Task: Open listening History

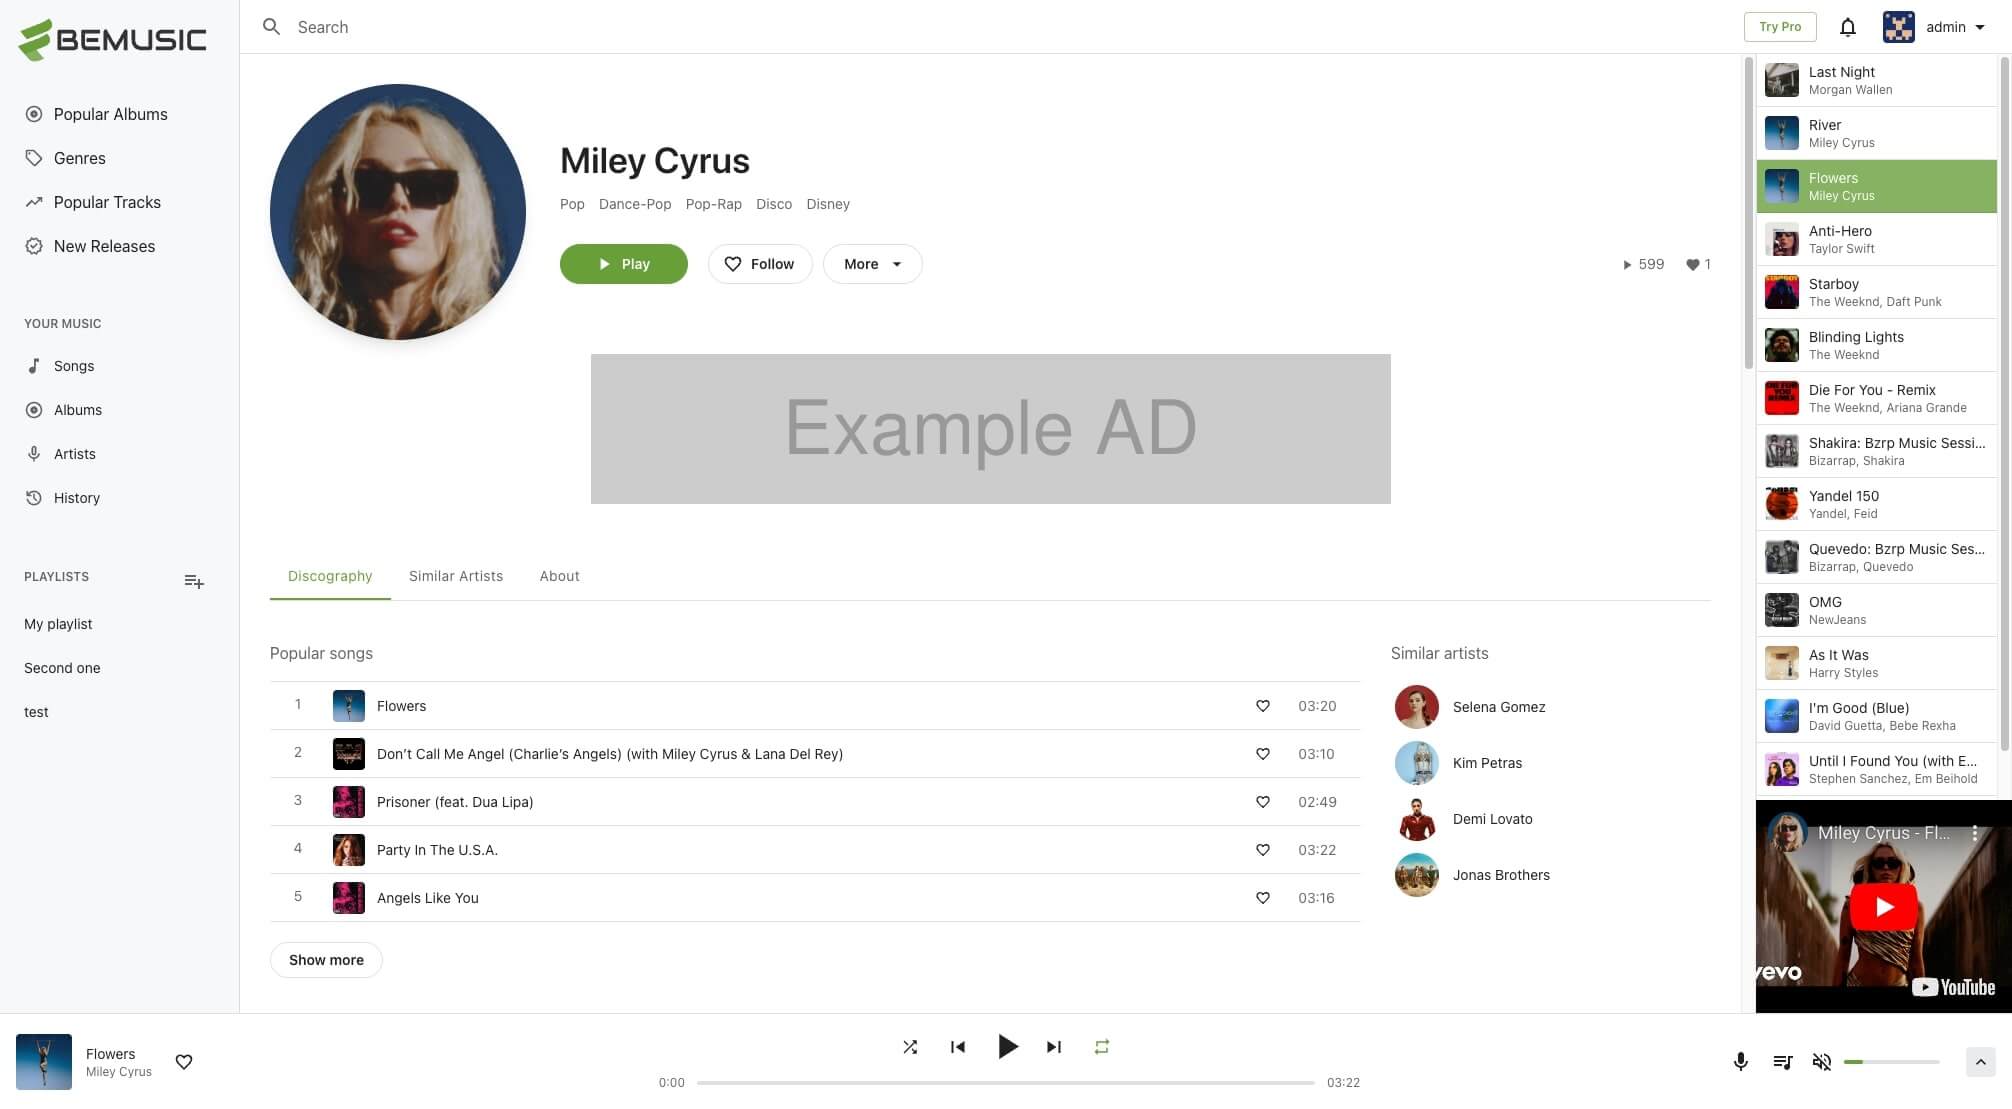Action: click(77, 498)
